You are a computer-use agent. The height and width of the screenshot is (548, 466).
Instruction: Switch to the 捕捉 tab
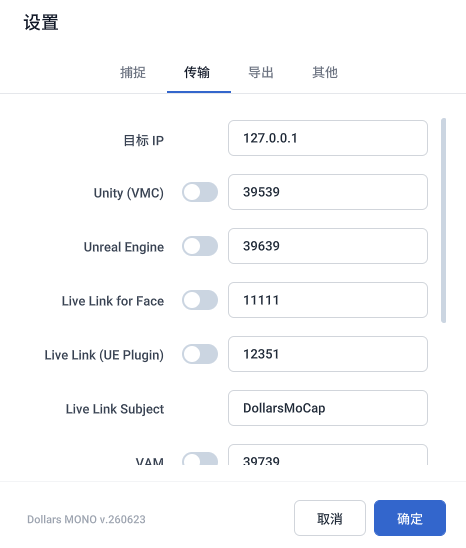133,72
